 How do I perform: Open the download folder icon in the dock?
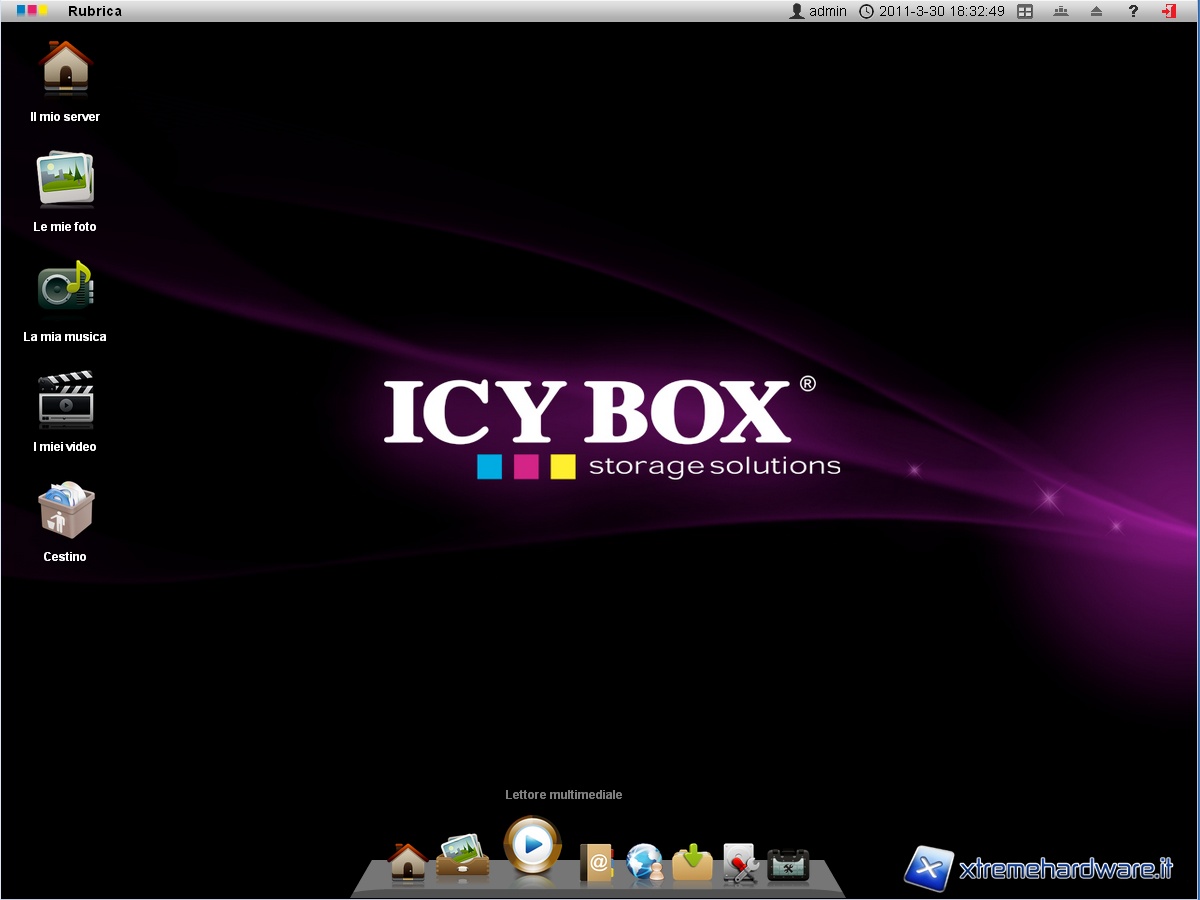pyautogui.click(x=692, y=862)
